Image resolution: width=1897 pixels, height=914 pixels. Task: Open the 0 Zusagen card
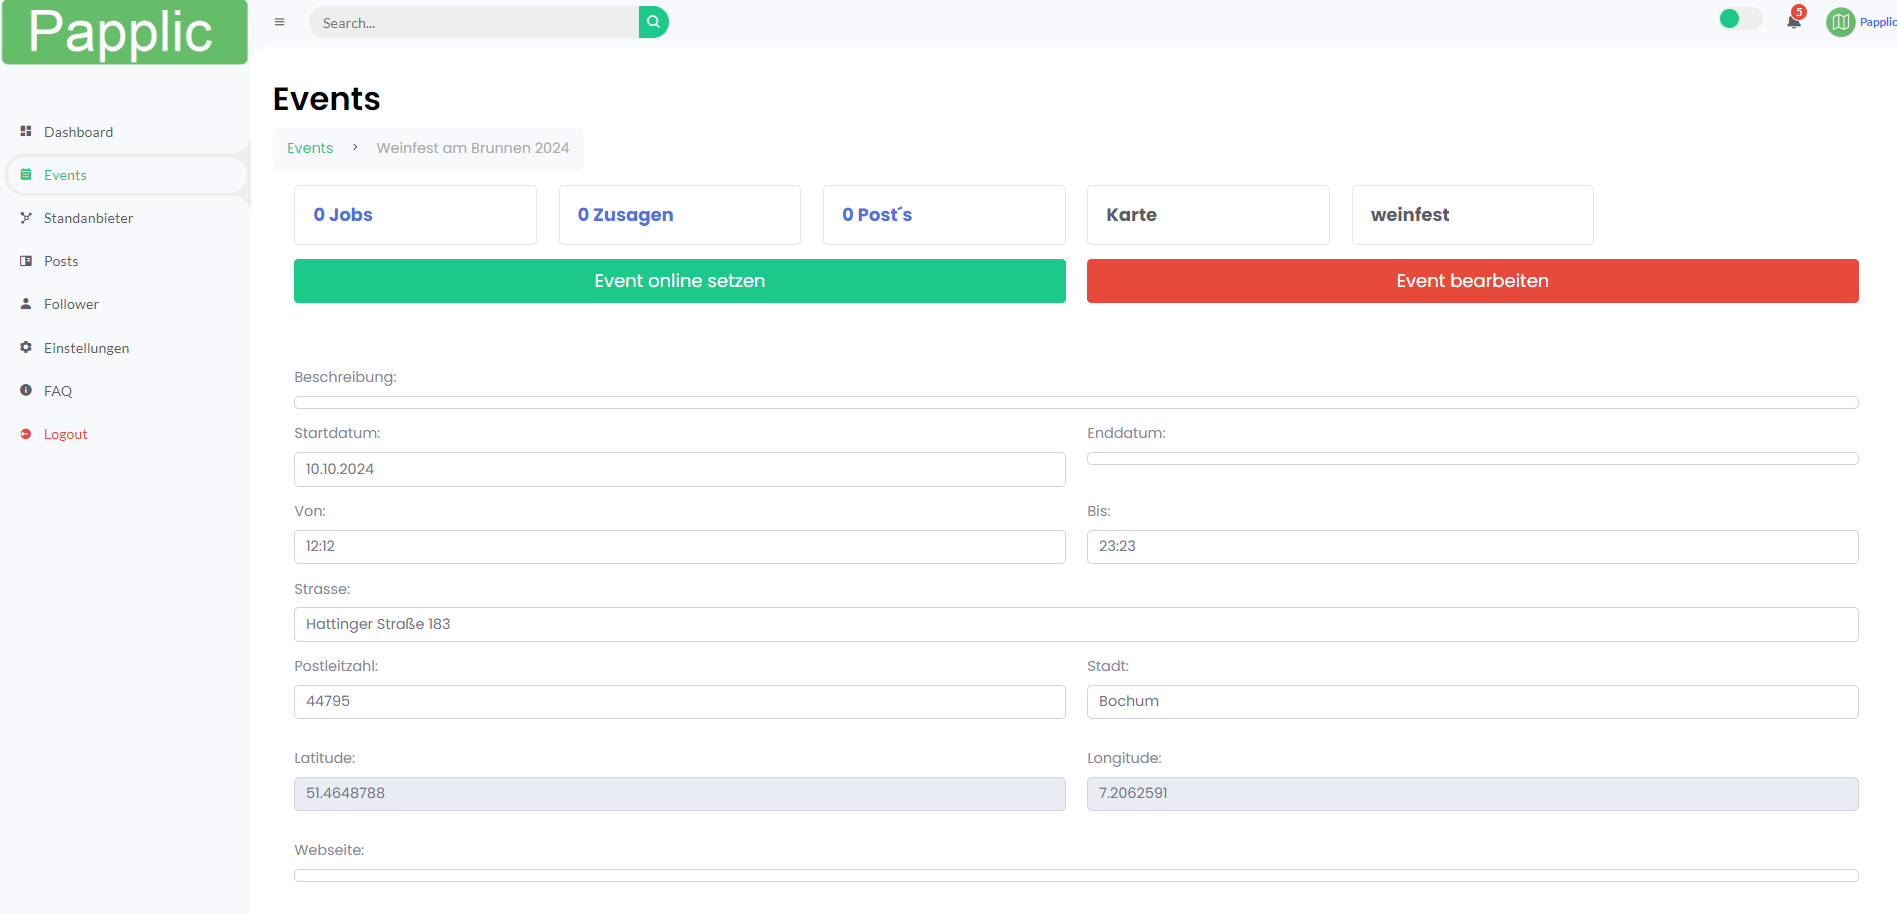pos(680,215)
